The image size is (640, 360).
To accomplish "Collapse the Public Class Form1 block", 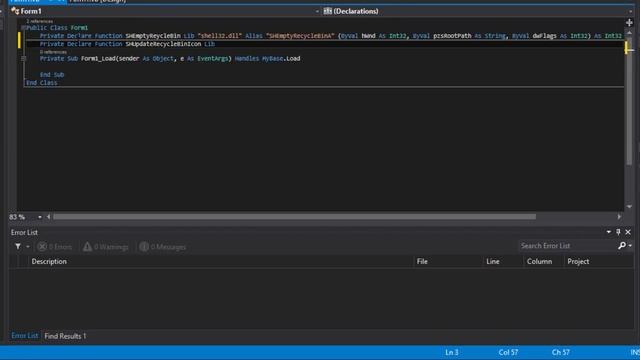I will tap(23, 28).
